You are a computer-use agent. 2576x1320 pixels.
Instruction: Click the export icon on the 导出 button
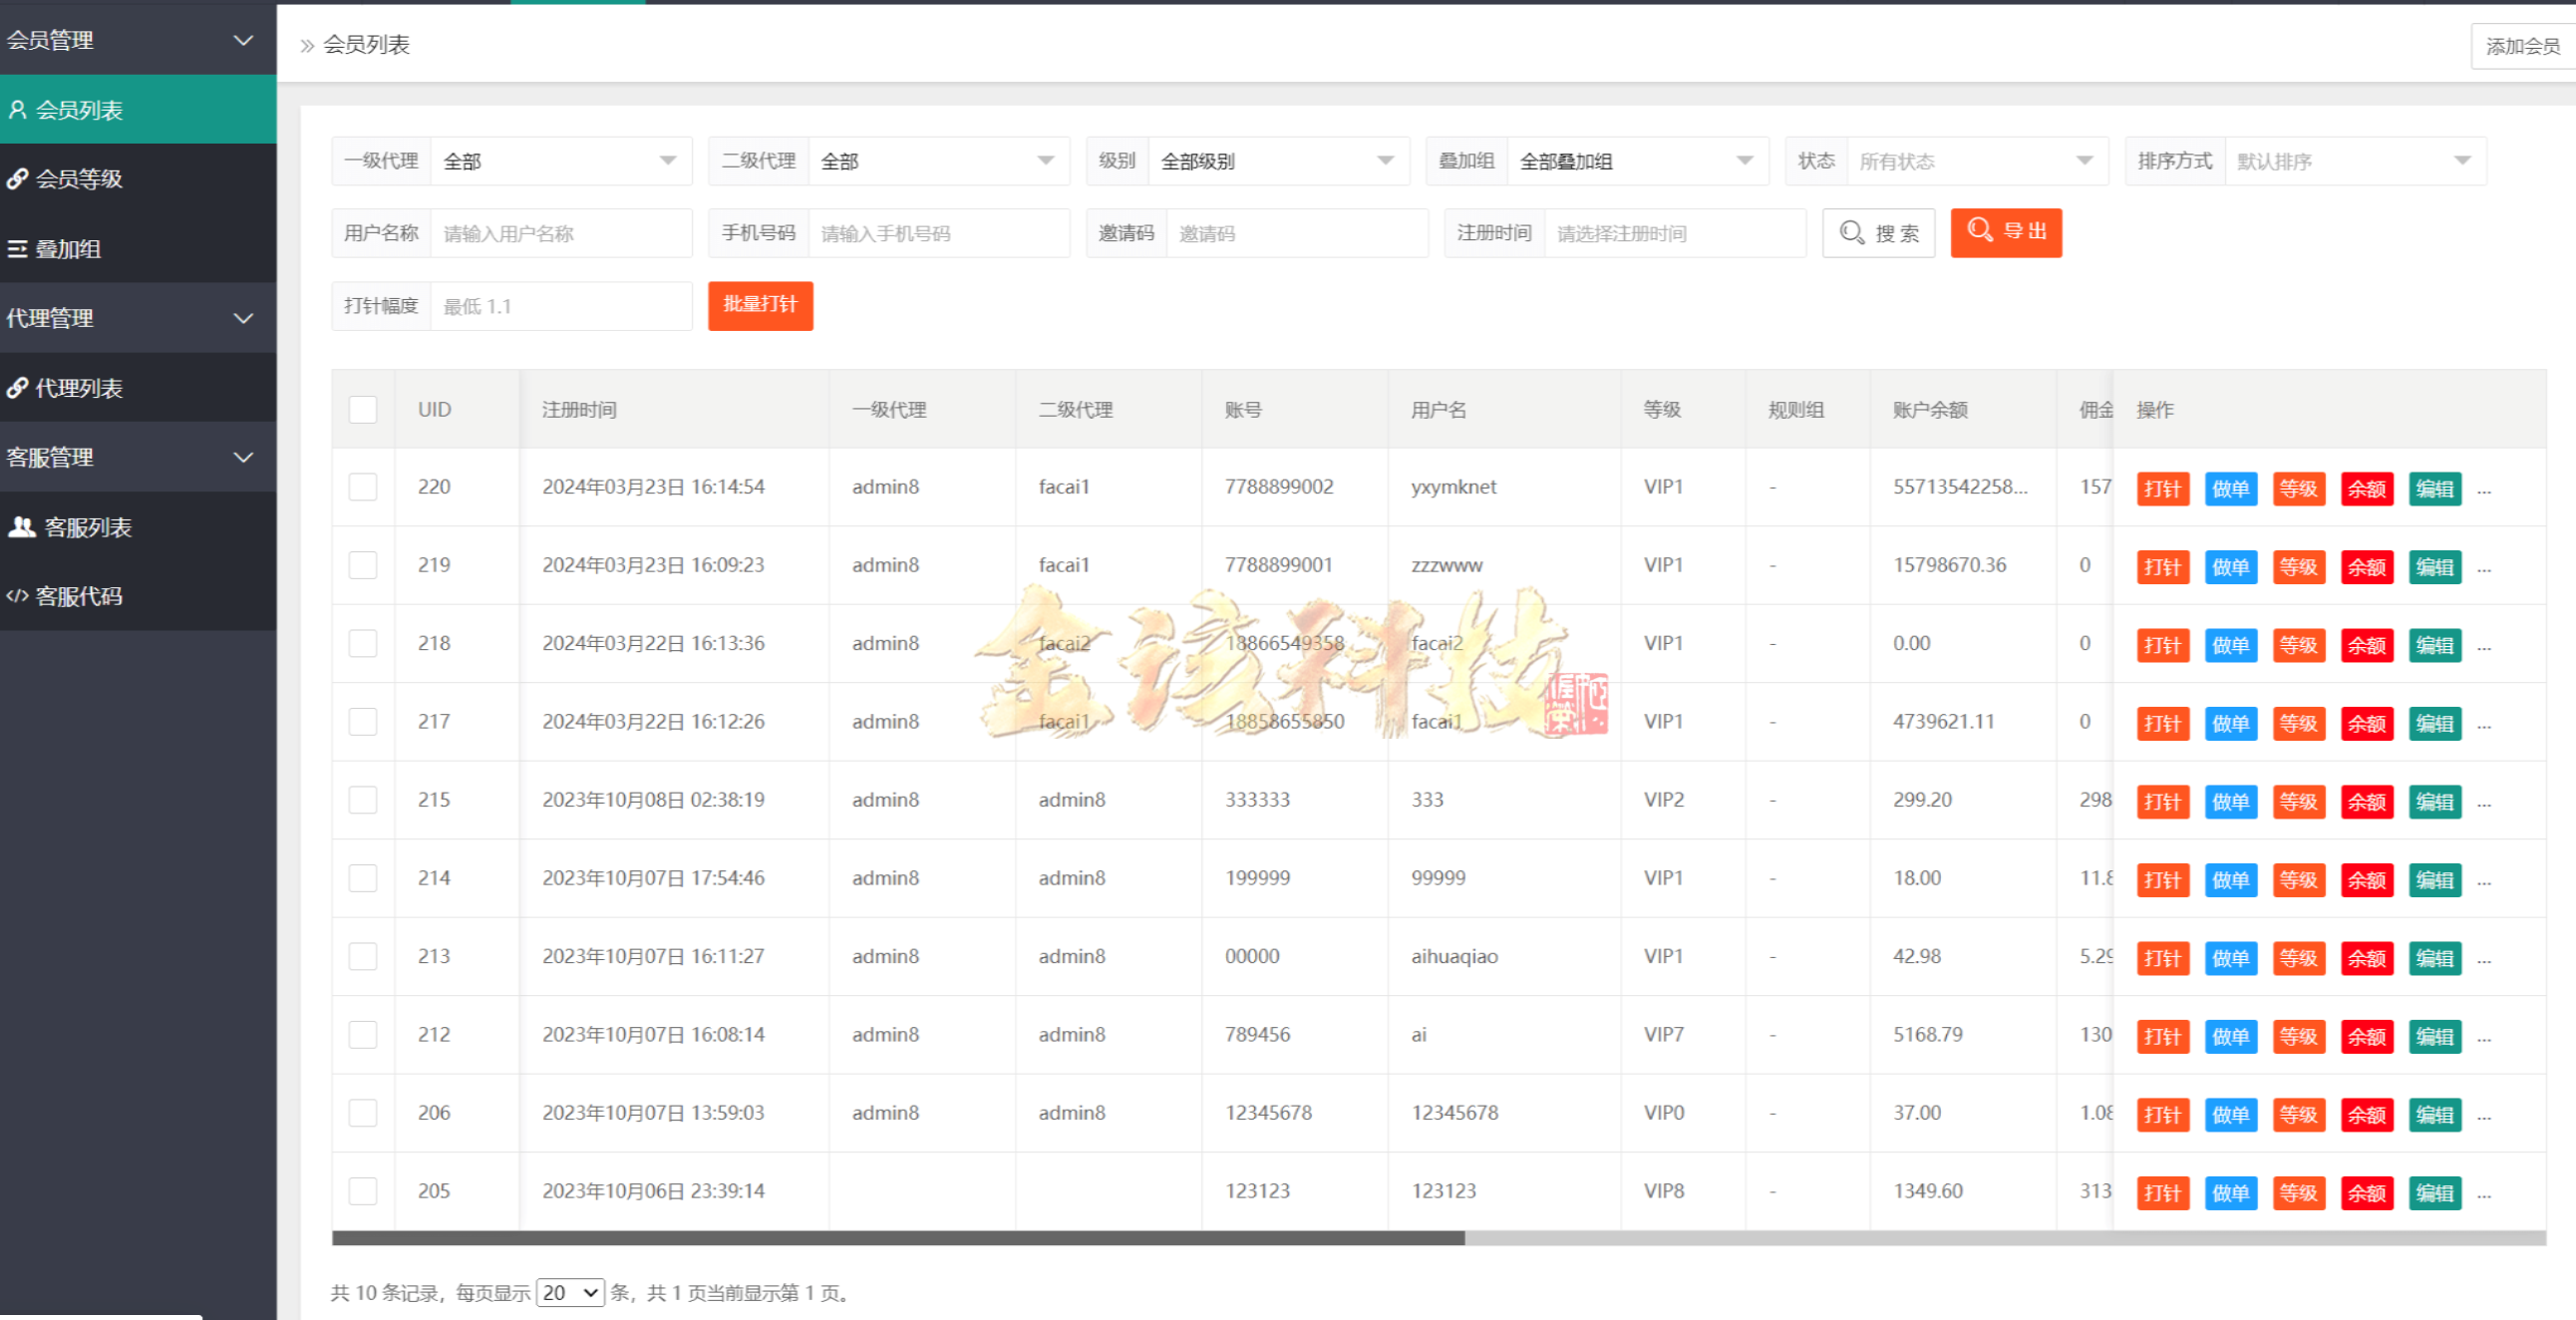pyautogui.click(x=1980, y=231)
